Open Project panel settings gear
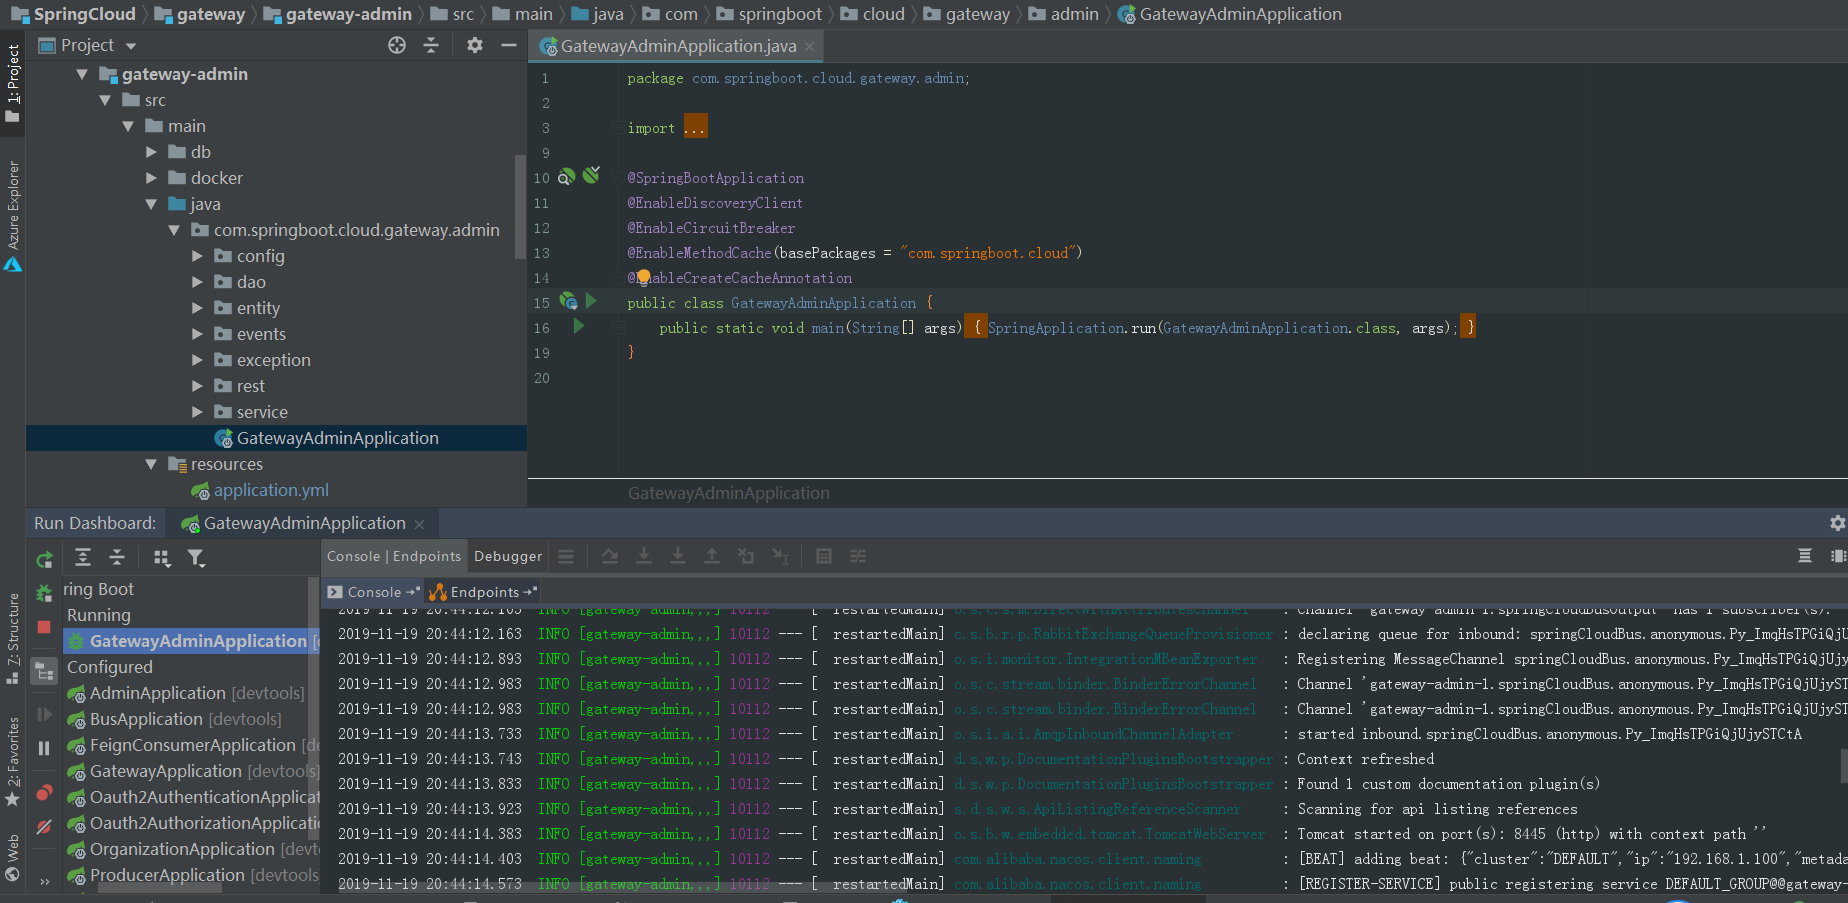The image size is (1848, 903). 474,45
